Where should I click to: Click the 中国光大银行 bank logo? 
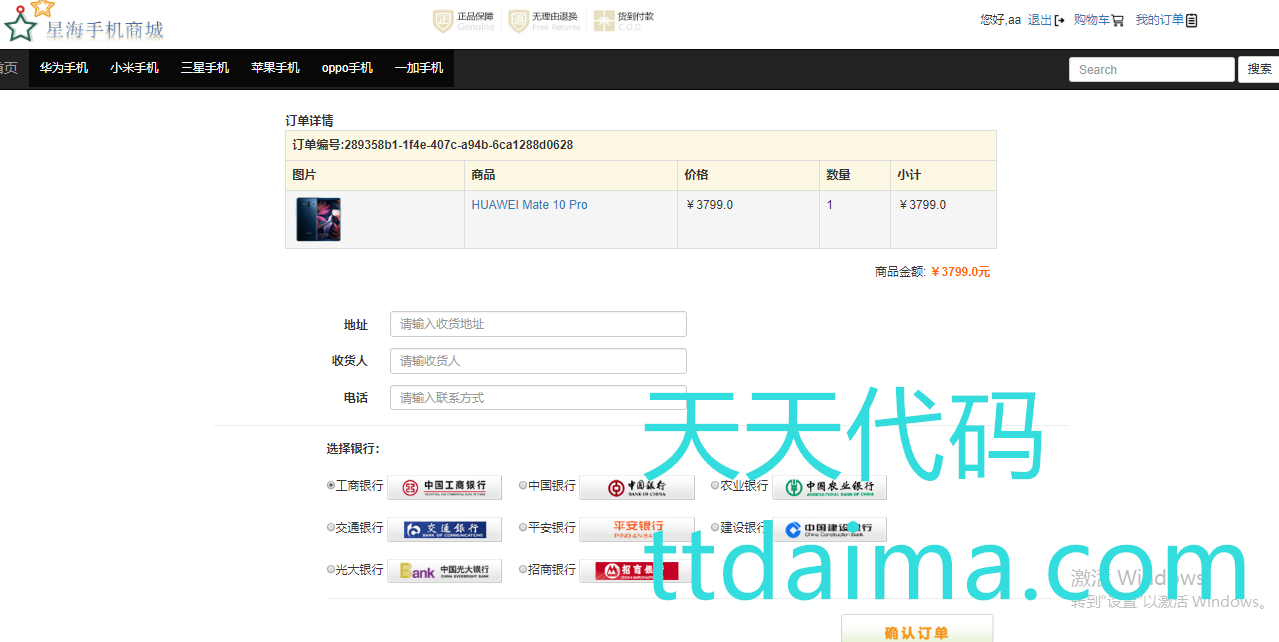[444, 571]
